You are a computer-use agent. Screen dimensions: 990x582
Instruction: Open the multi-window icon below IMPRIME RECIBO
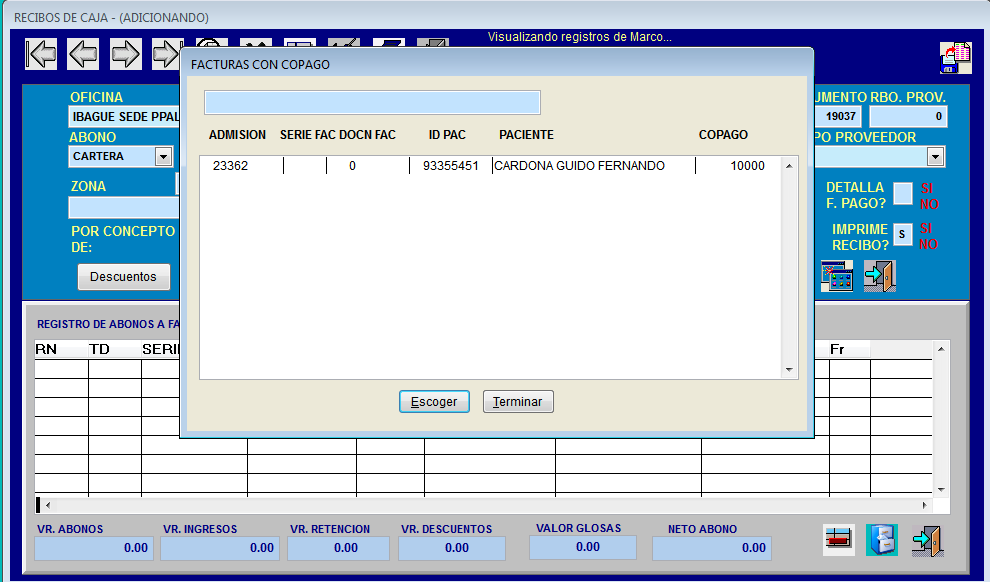point(837,276)
